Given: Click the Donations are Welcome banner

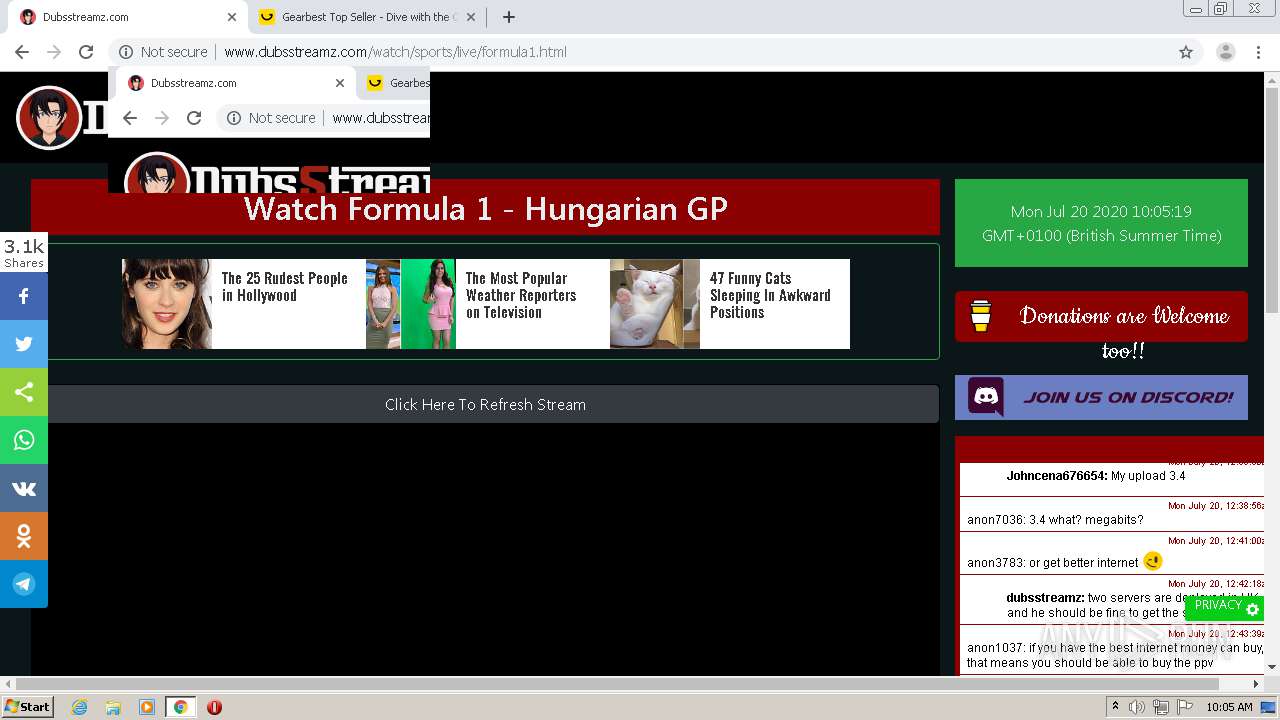Looking at the screenshot, I should 1101,317.
